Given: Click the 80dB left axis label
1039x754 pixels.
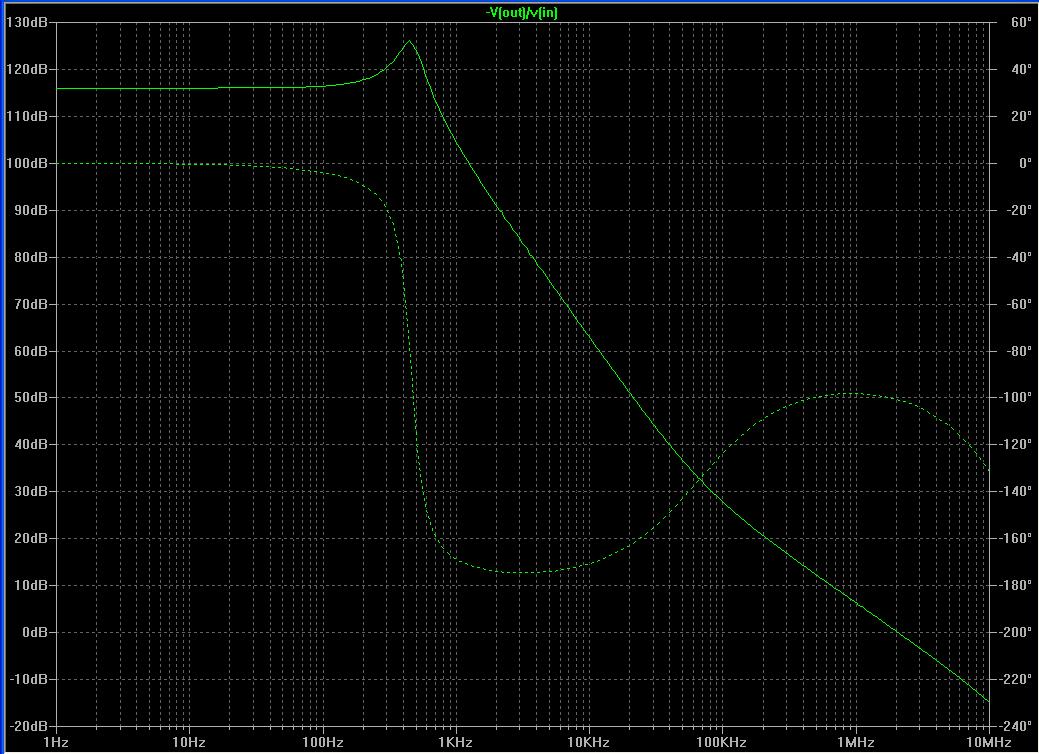Looking at the screenshot, I should pos(30,257).
